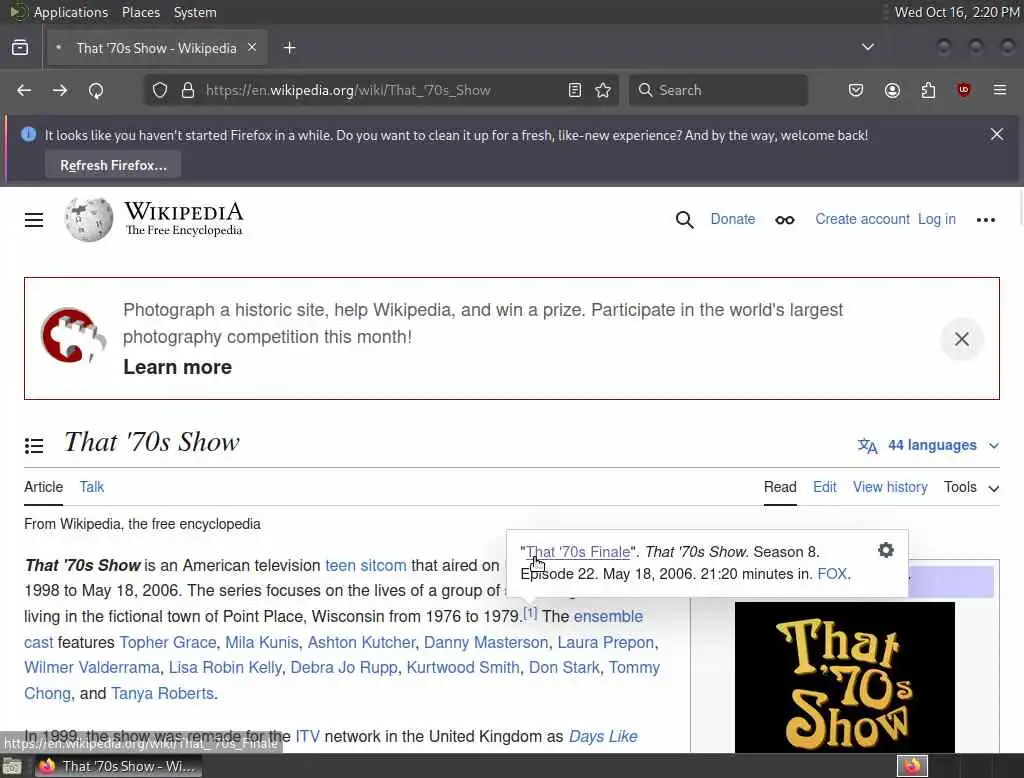This screenshot has width=1024, height=778.
Task: Open the uBlock Origin extension icon
Action: click(x=964, y=90)
